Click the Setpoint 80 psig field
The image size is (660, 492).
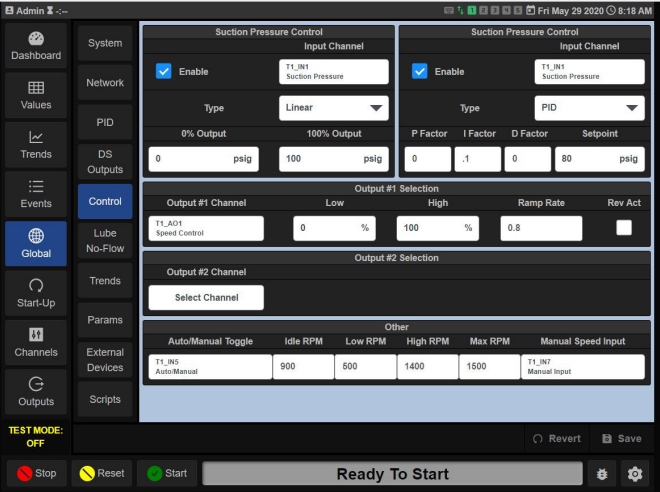(600, 159)
